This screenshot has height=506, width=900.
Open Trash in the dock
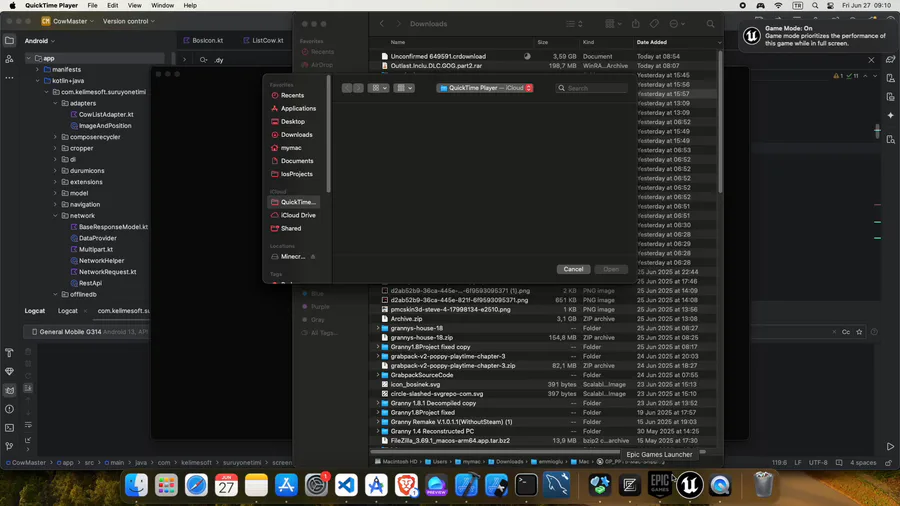point(763,485)
